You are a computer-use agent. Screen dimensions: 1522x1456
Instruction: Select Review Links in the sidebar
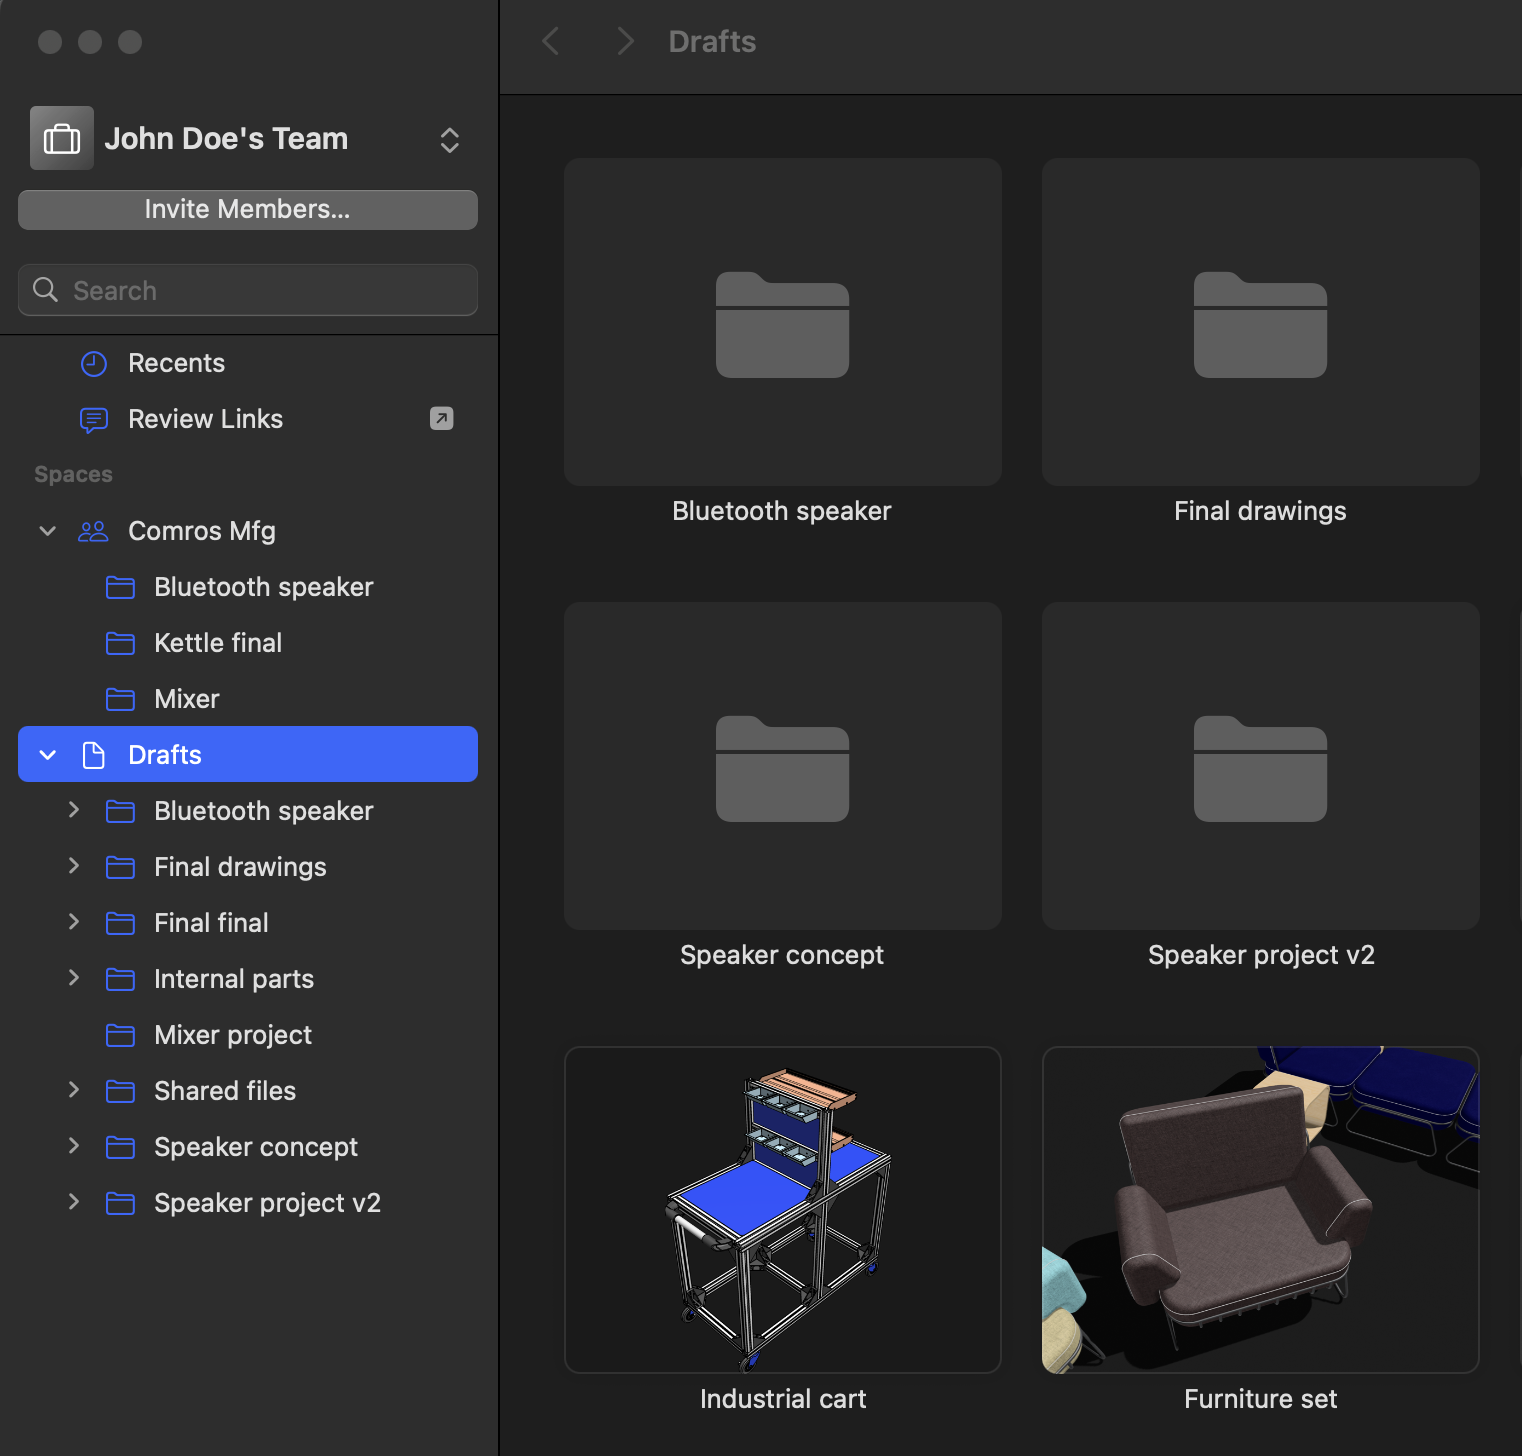click(x=205, y=419)
